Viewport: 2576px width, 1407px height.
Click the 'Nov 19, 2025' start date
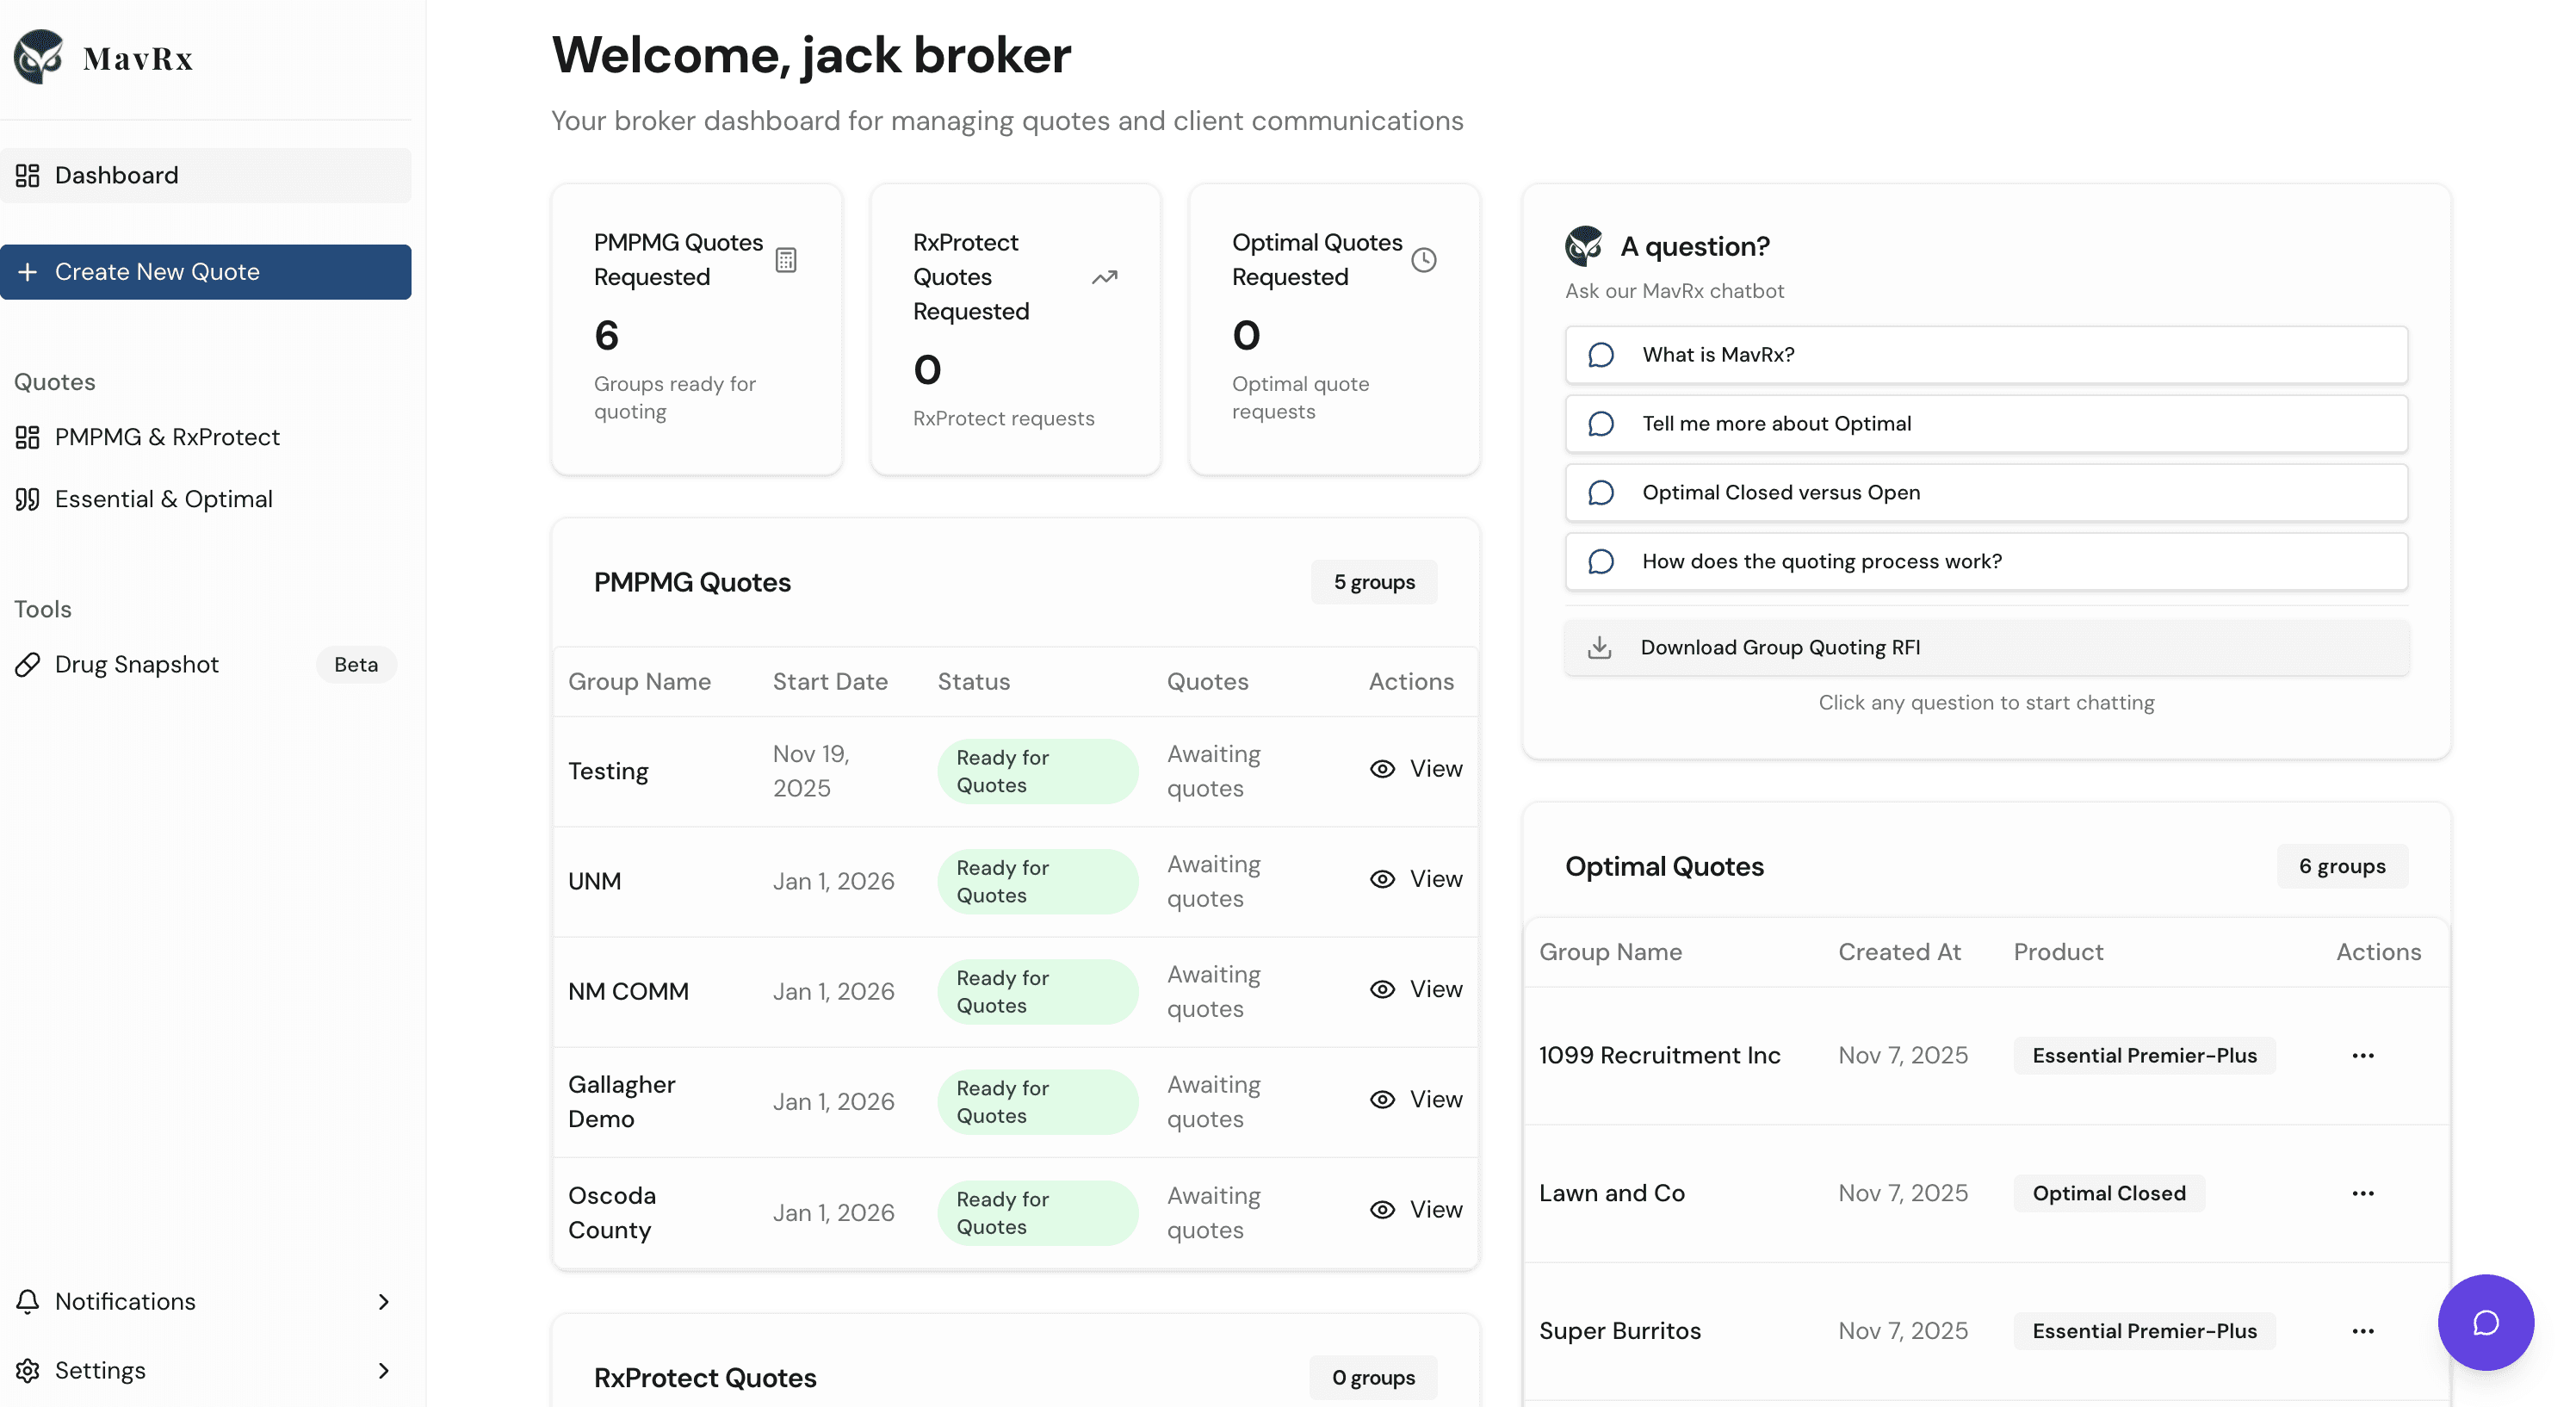tap(812, 771)
